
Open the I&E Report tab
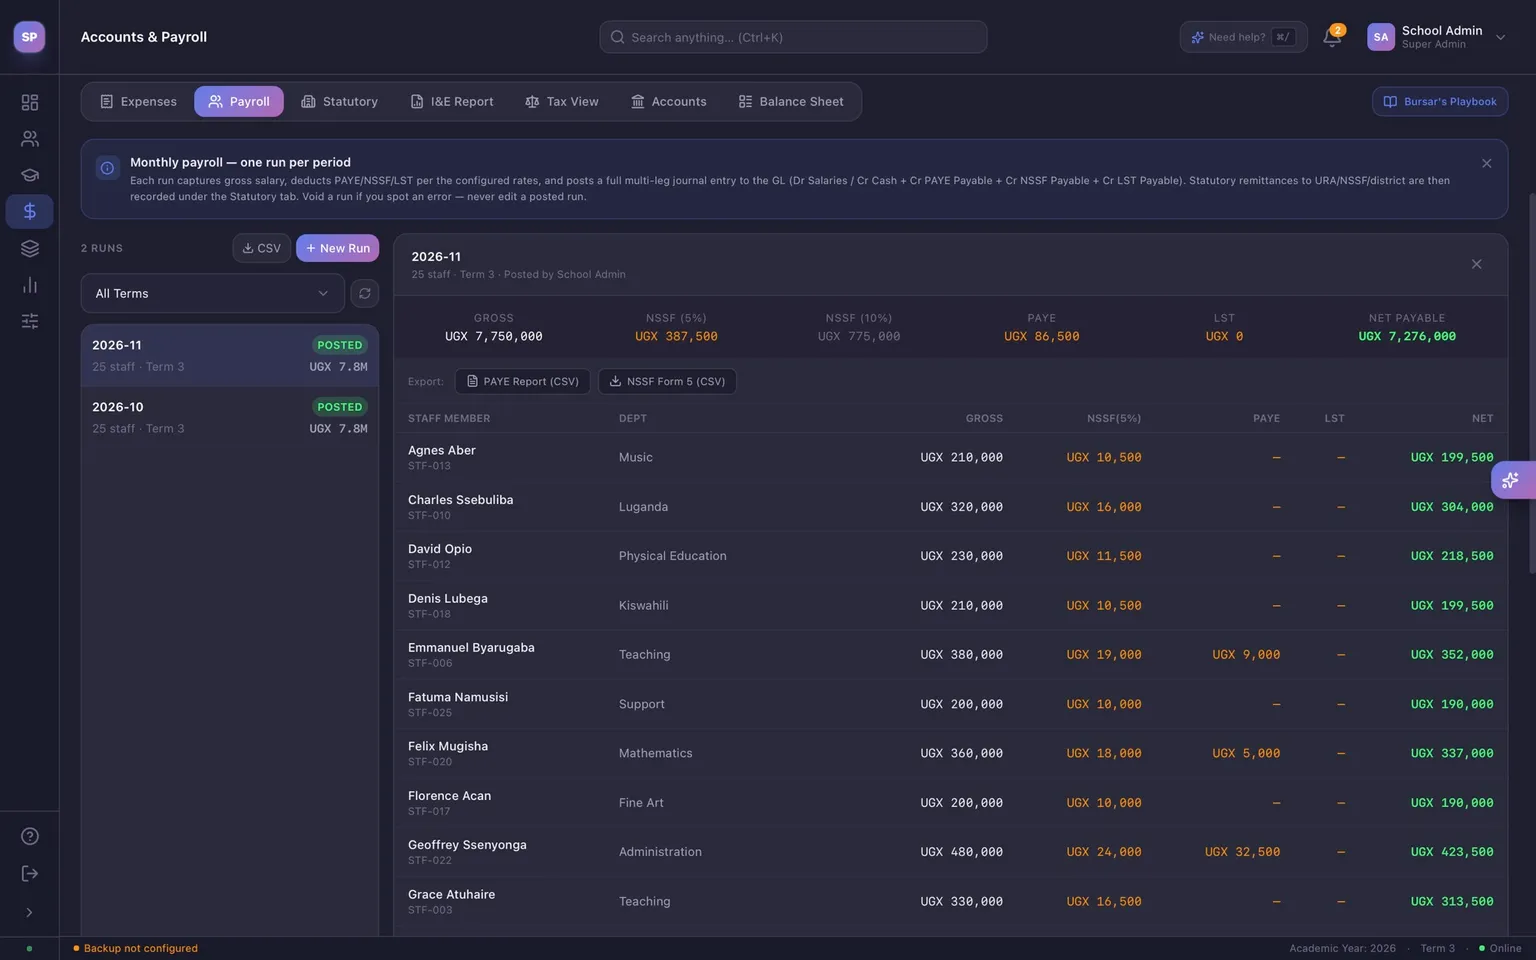point(452,101)
